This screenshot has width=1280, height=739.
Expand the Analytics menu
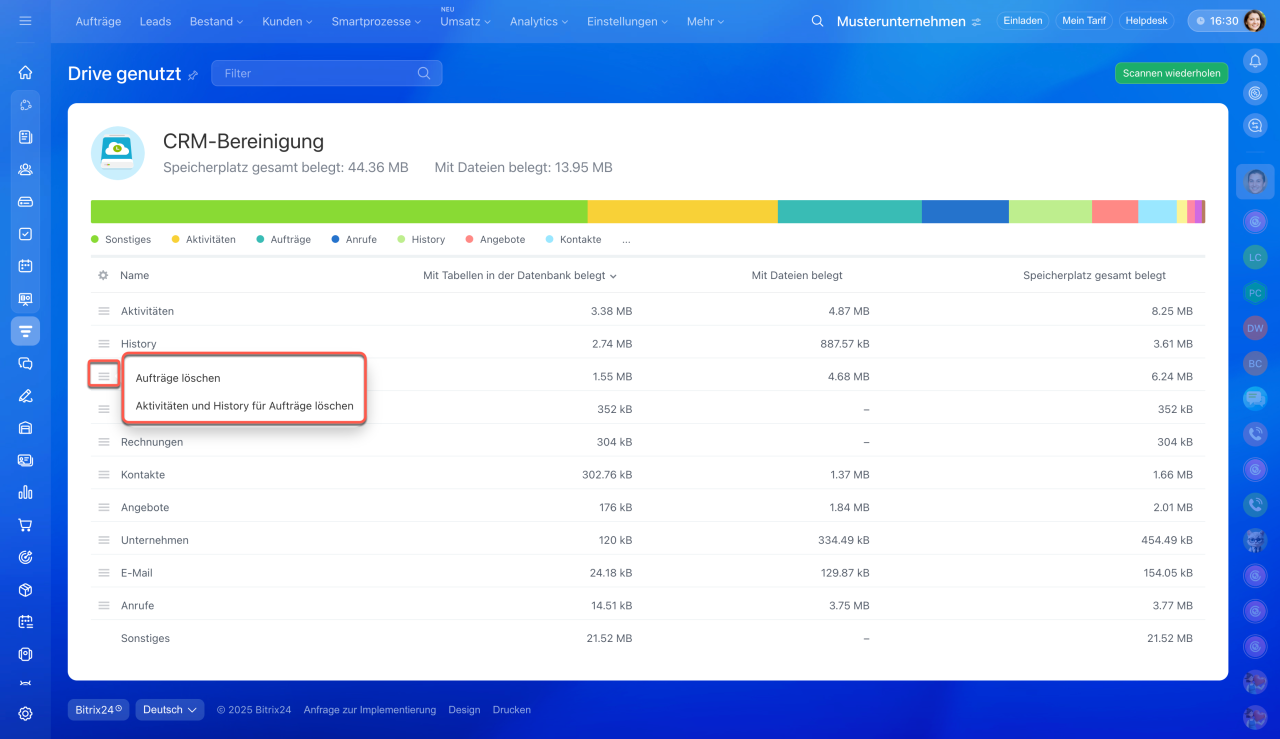tap(538, 21)
